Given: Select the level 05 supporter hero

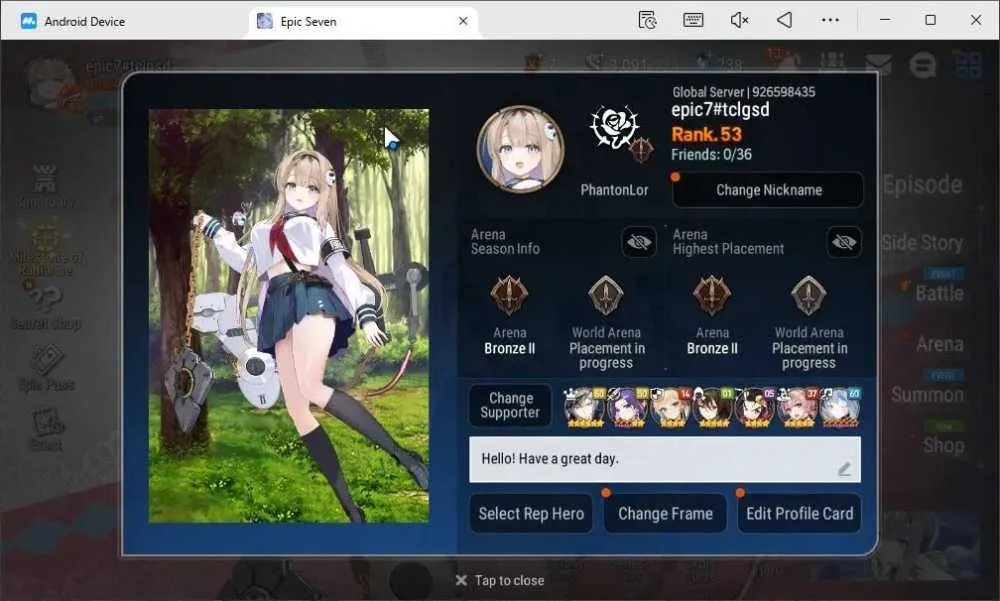Looking at the screenshot, I should tap(755, 406).
